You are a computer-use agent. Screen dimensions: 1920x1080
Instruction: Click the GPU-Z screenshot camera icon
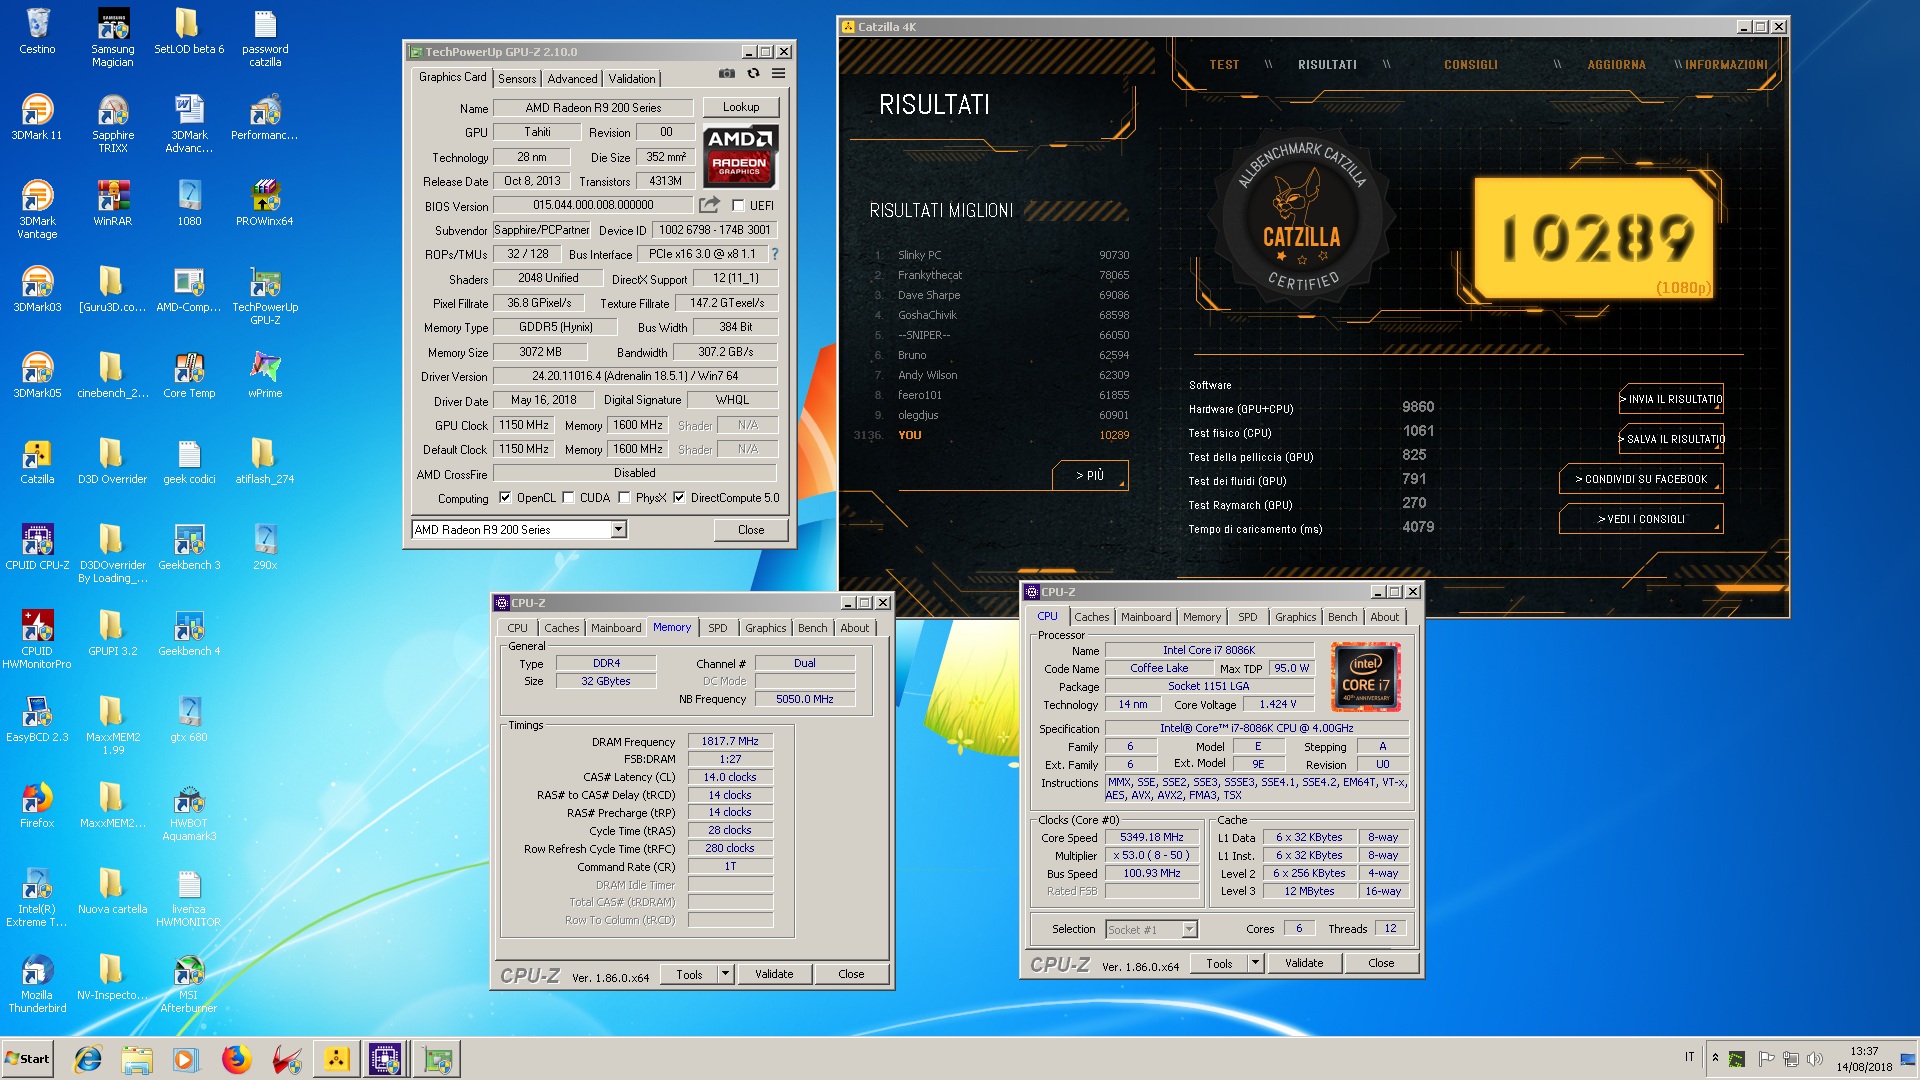727,74
